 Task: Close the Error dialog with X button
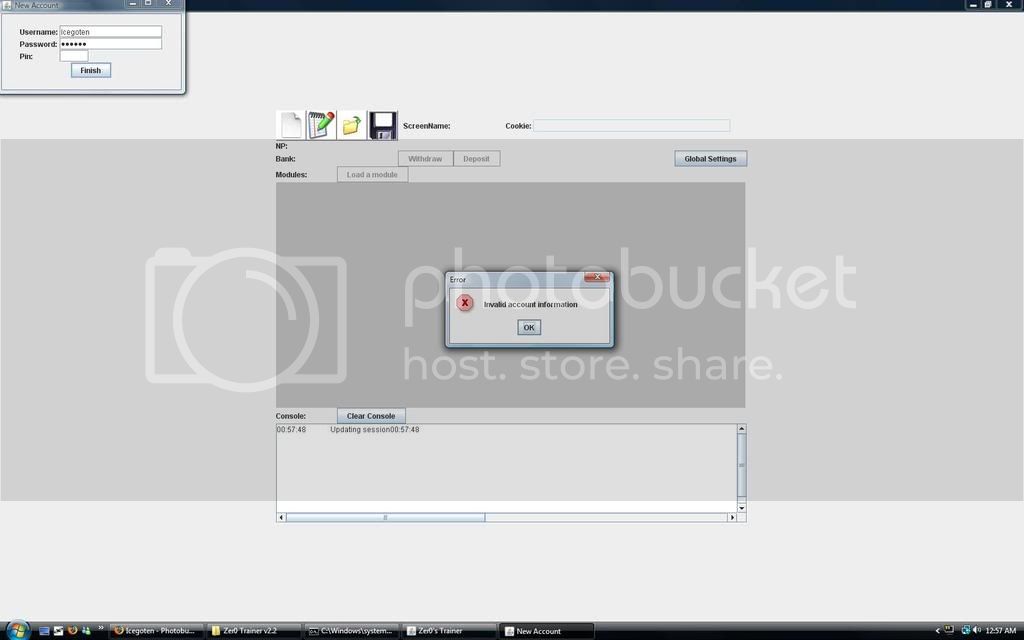click(x=597, y=278)
